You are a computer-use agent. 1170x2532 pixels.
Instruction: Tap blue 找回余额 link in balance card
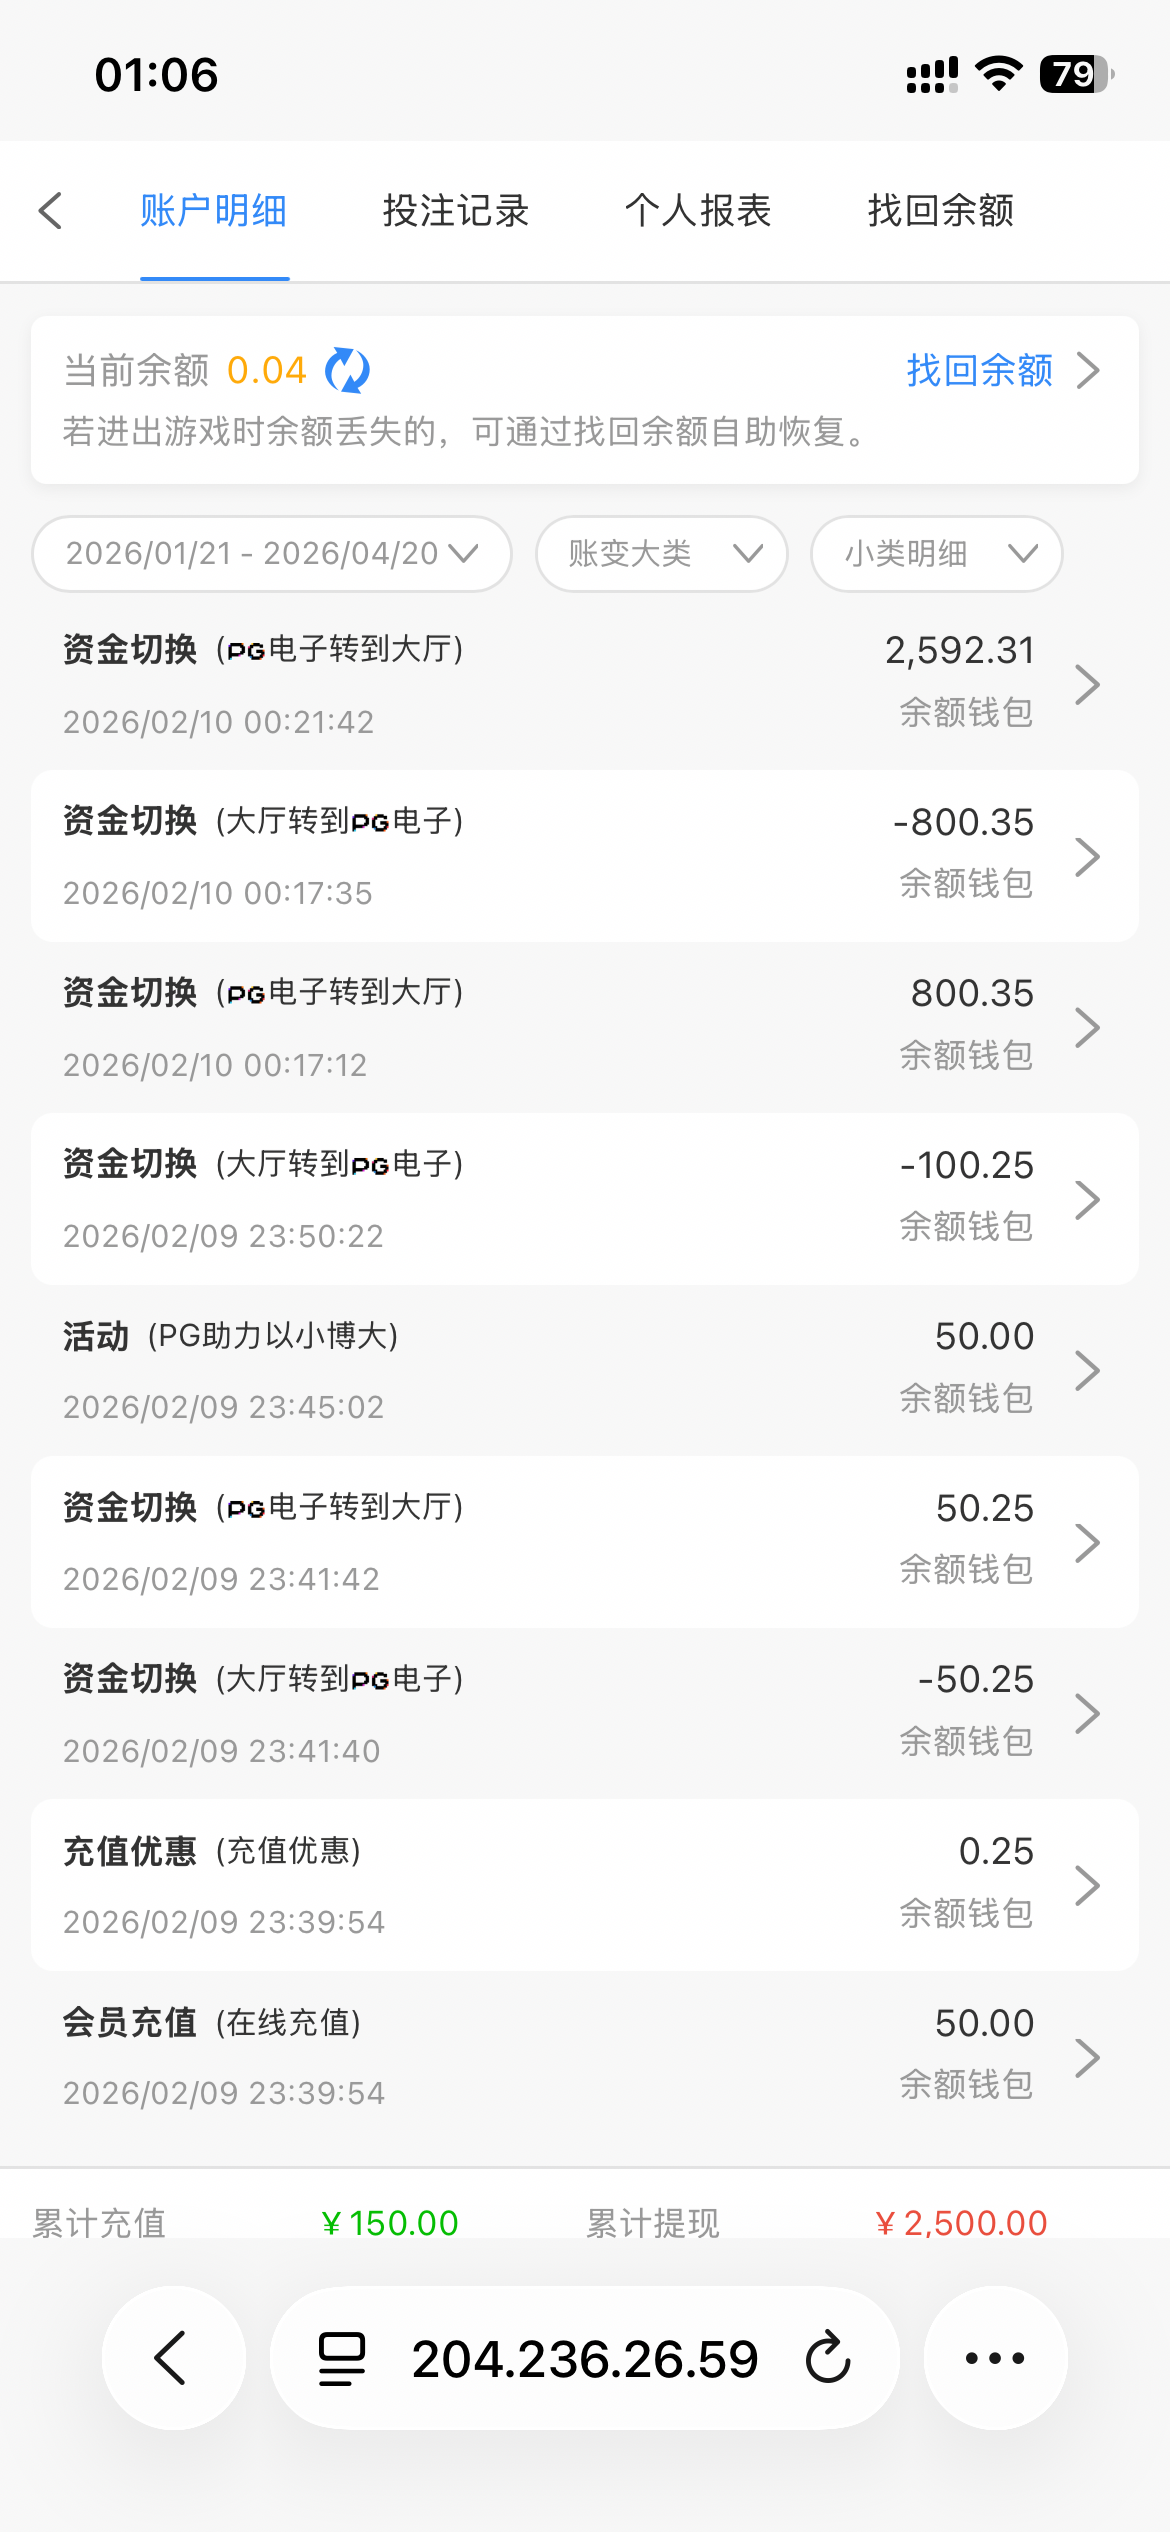click(979, 371)
